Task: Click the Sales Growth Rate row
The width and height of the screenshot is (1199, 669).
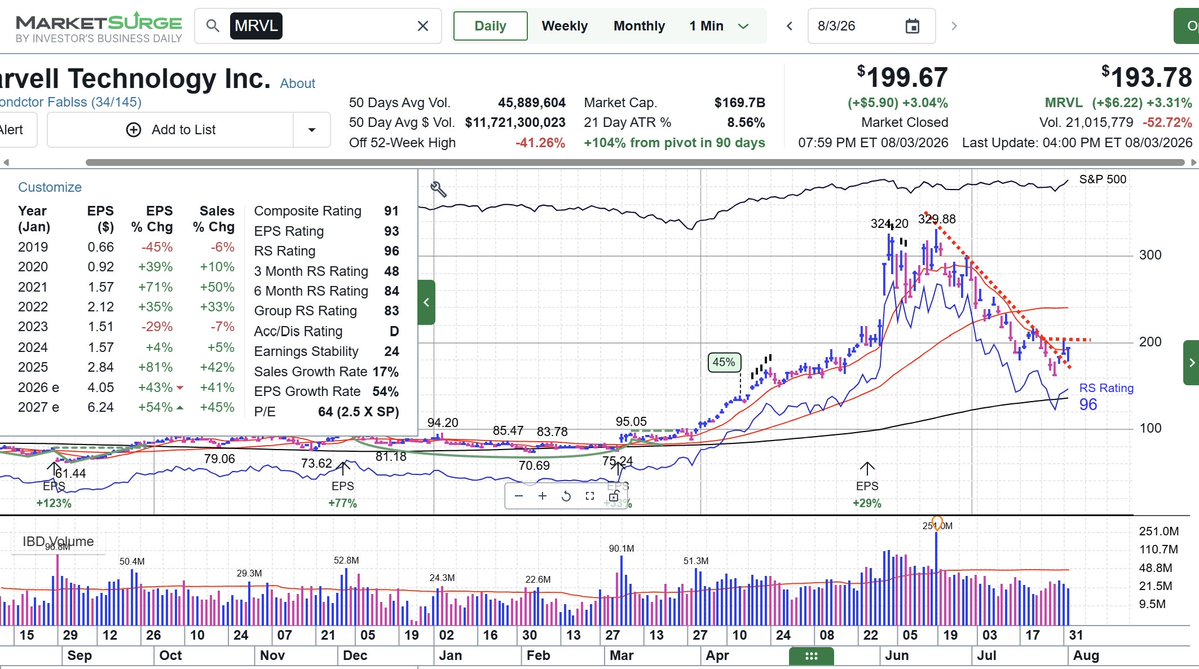Action: 327,372
